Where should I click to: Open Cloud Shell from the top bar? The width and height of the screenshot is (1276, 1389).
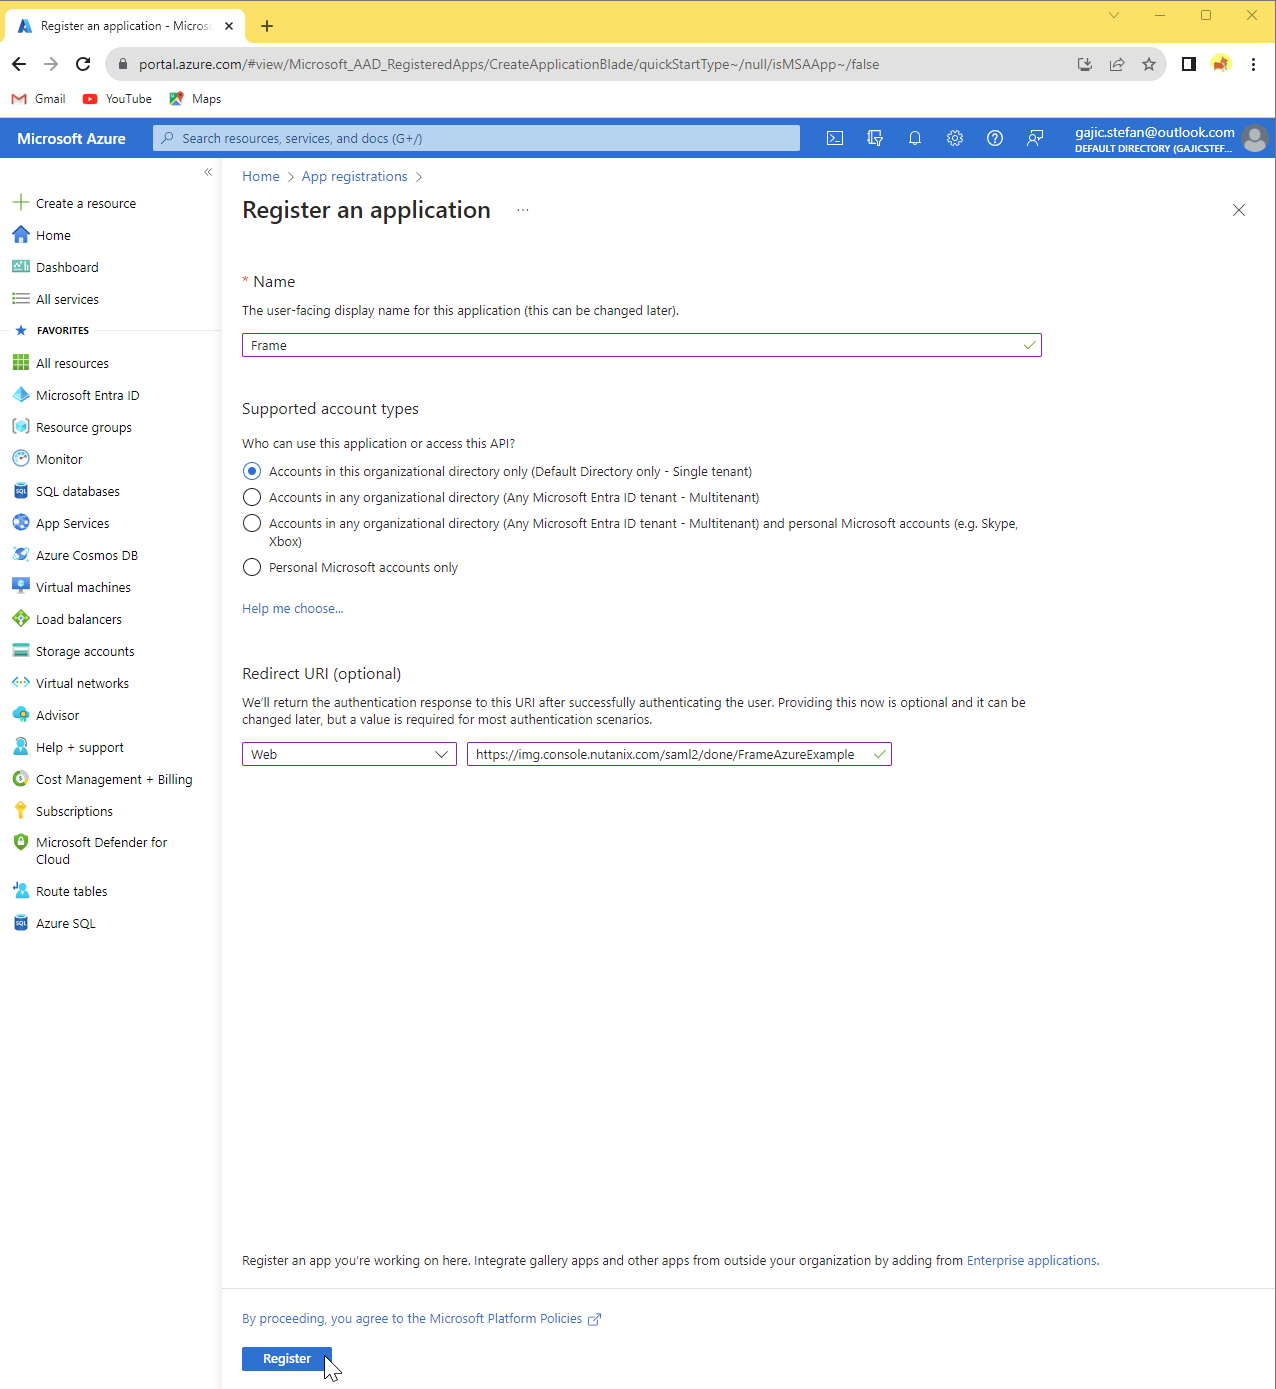(x=835, y=138)
